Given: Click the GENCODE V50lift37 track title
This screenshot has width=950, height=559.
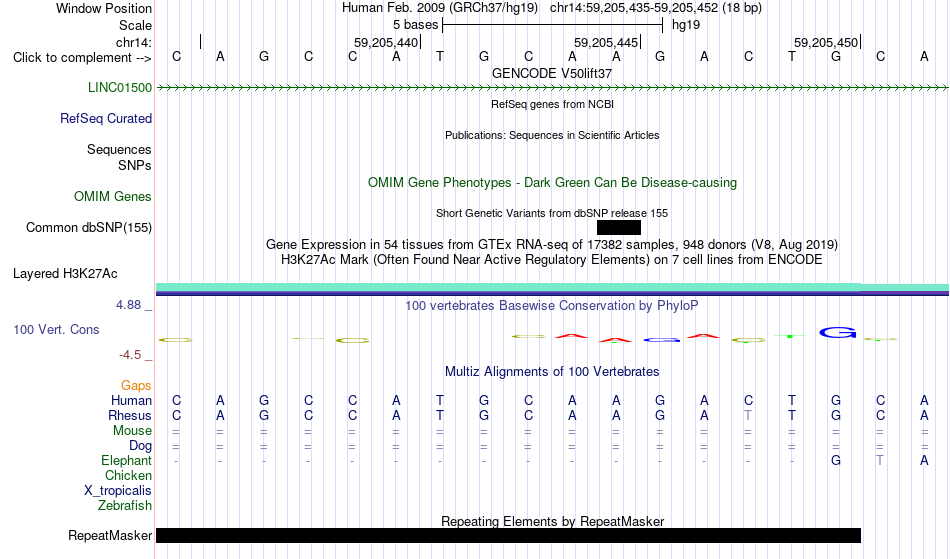Looking at the screenshot, I should (552, 73).
